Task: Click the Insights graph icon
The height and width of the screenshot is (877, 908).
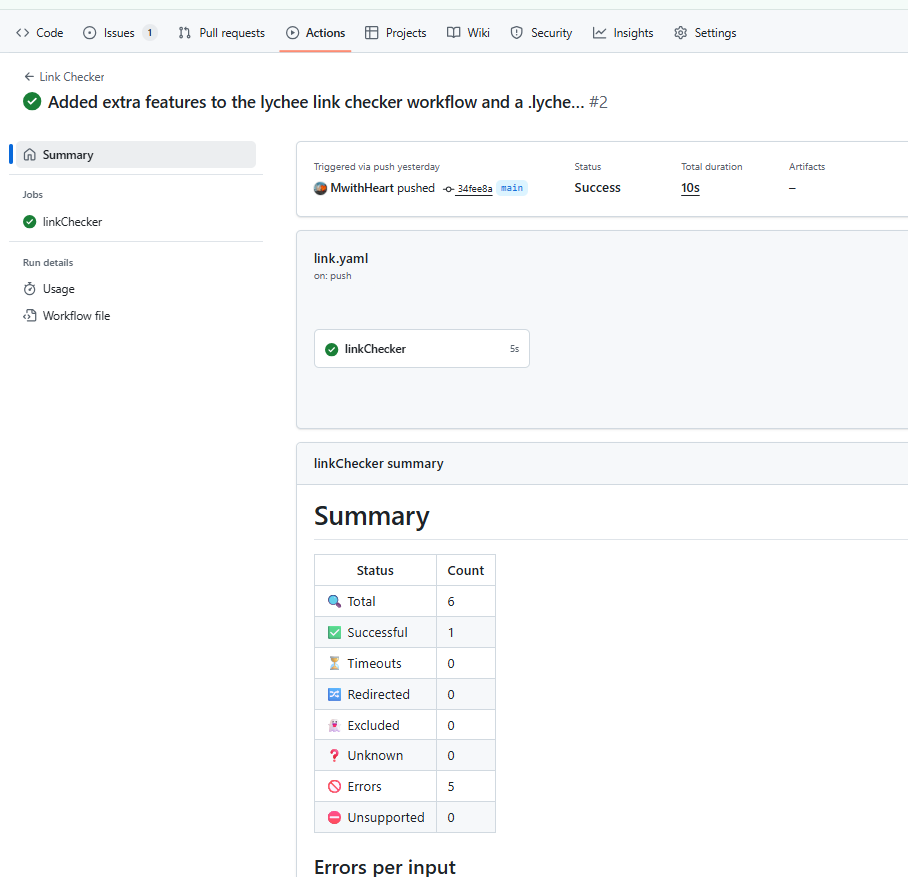Action: coord(600,33)
